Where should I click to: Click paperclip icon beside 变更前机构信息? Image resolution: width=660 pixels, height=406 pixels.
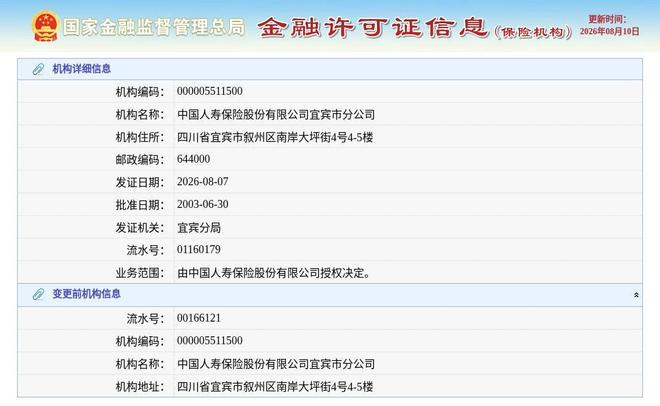[38, 294]
